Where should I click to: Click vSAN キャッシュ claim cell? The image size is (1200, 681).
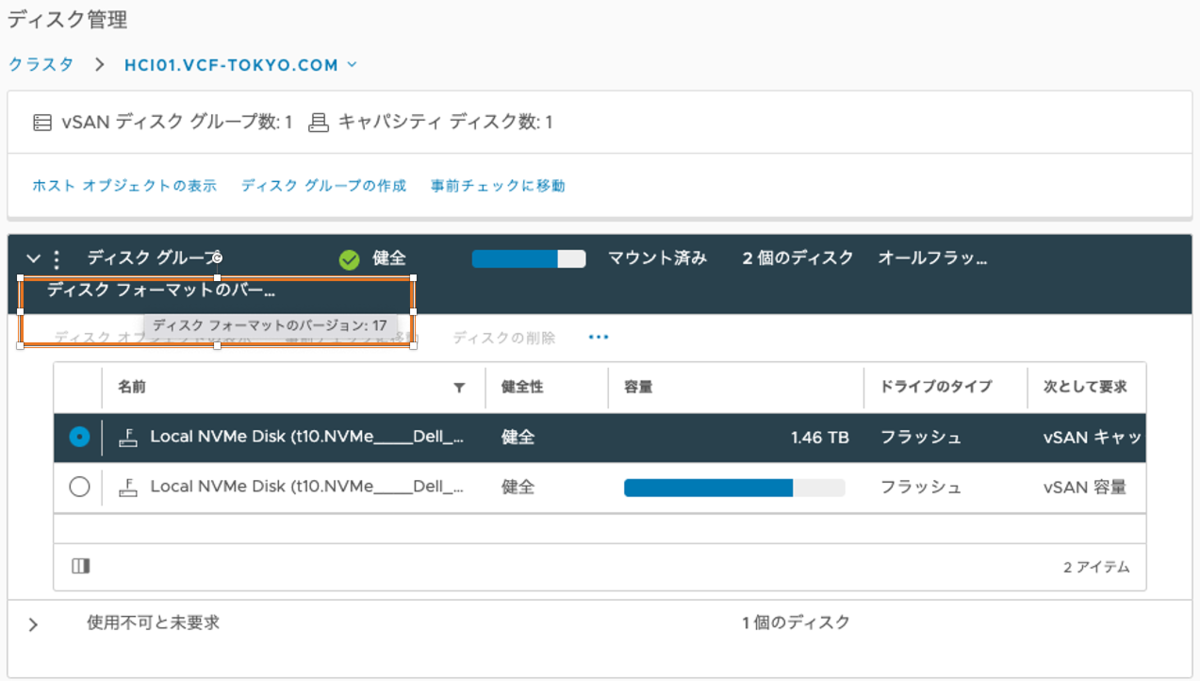point(1093,437)
